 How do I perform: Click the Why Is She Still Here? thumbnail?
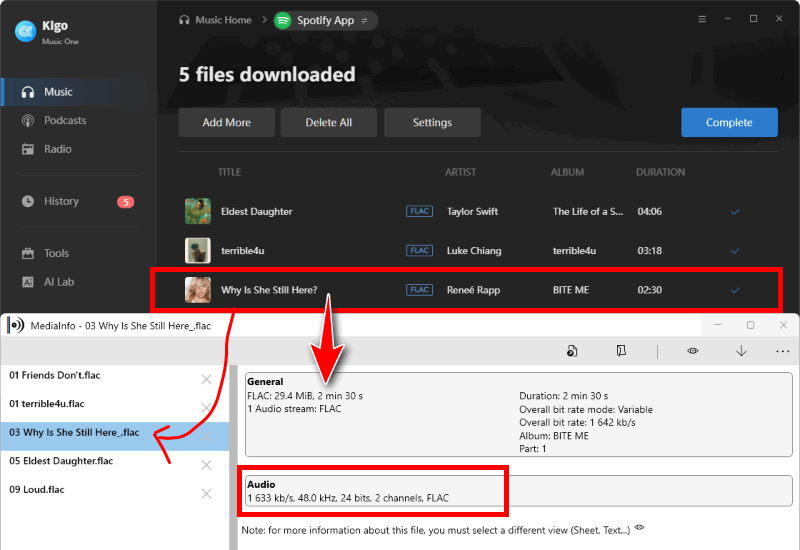(197, 290)
